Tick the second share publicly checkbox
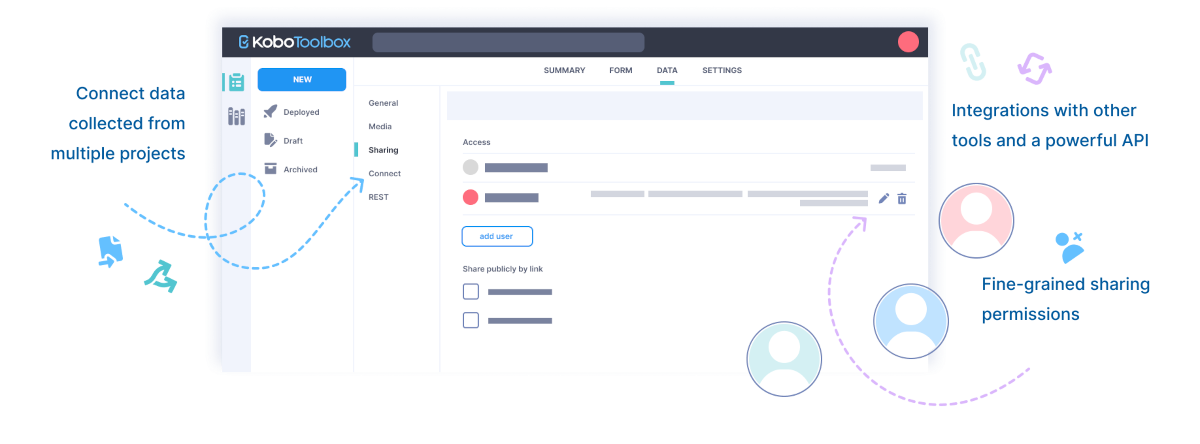The width and height of the screenshot is (1200, 444). (x=471, y=321)
